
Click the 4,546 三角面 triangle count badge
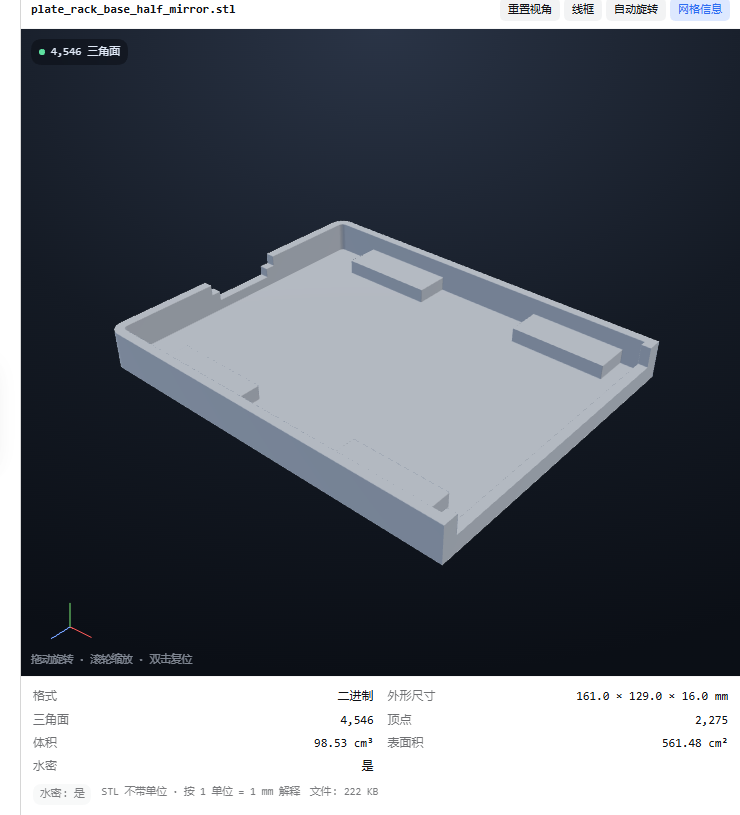[80, 51]
